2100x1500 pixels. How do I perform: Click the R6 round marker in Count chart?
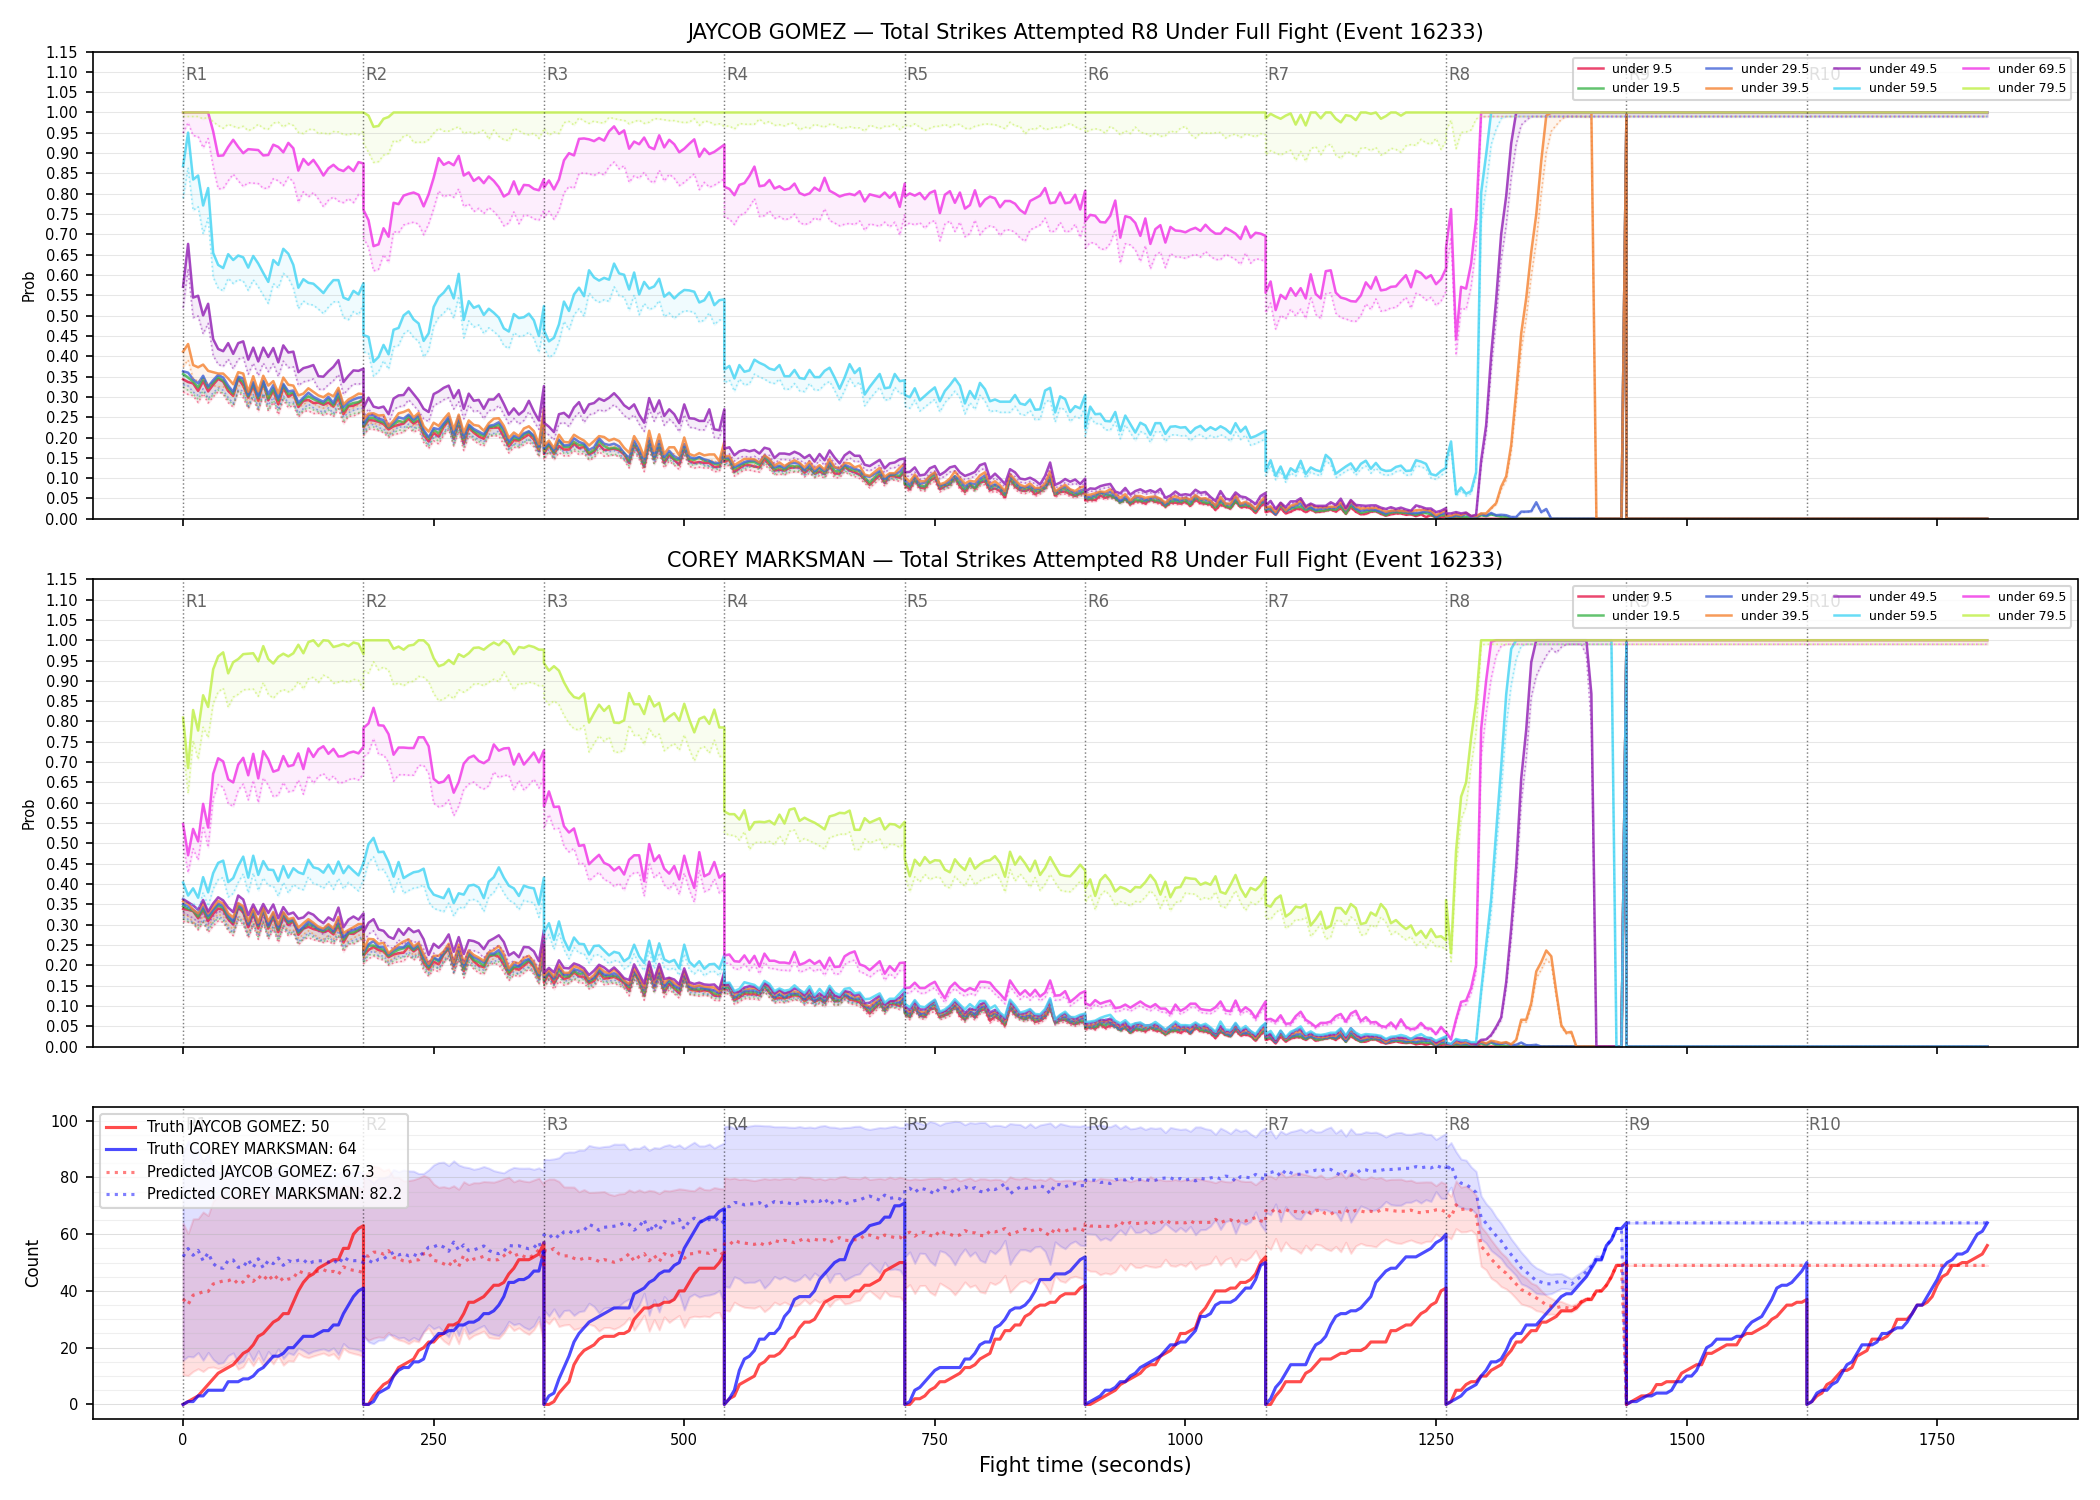click(x=1098, y=1124)
